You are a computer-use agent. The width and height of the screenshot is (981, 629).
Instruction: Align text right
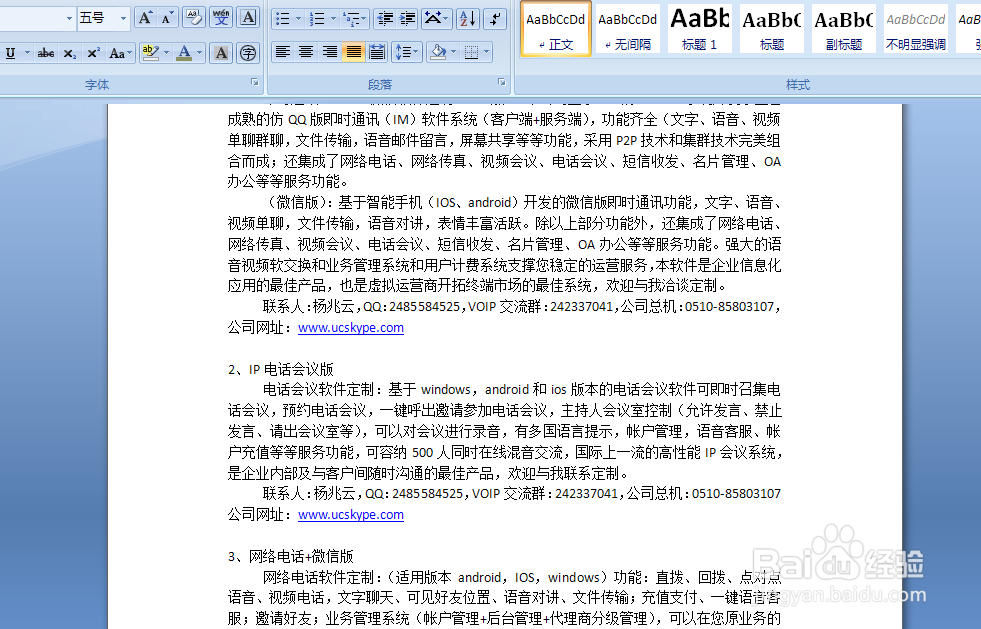[x=329, y=52]
